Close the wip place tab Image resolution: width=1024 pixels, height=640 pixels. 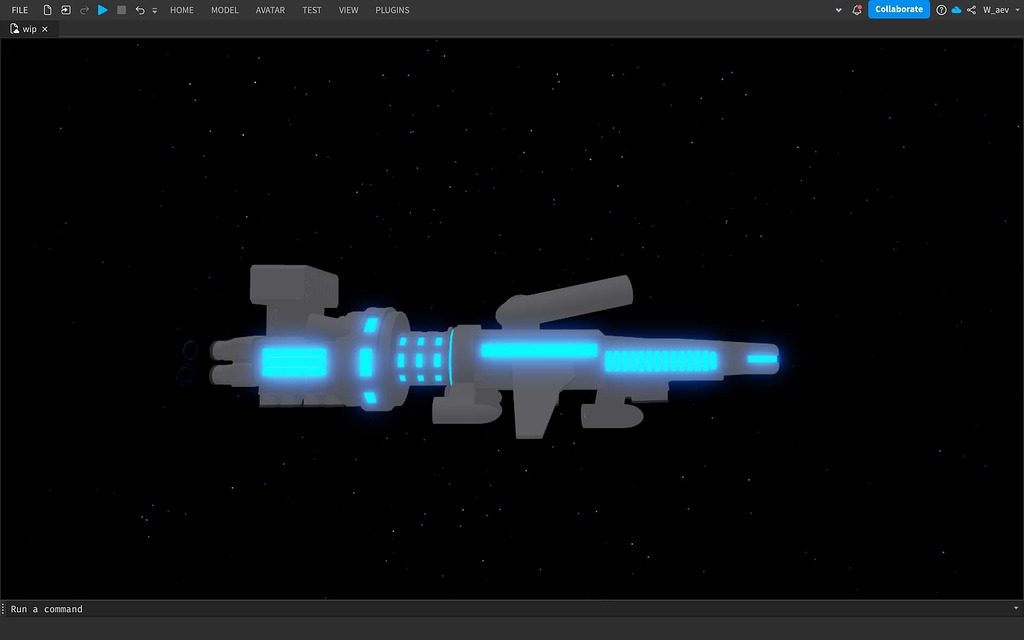click(x=44, y=29)
